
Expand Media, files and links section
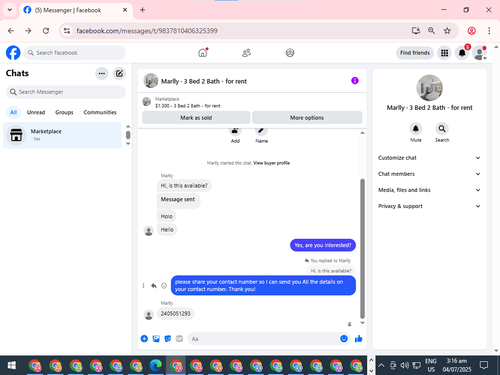(429, 190)
